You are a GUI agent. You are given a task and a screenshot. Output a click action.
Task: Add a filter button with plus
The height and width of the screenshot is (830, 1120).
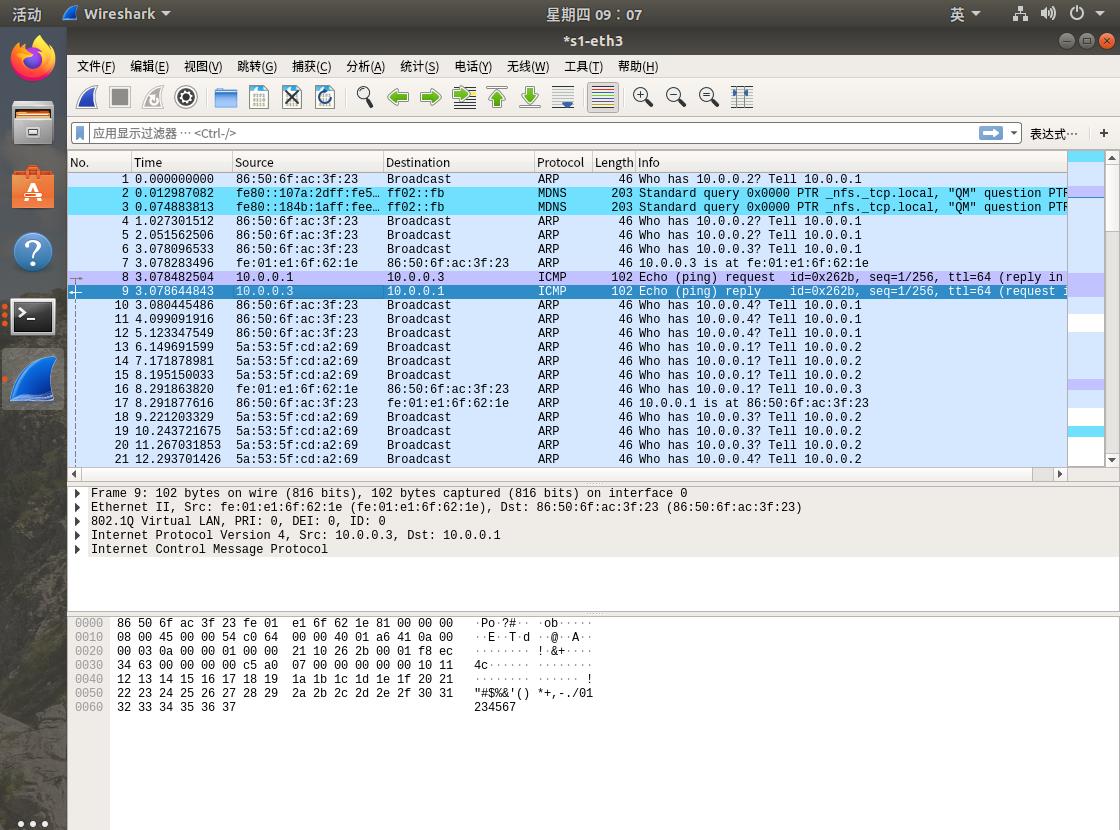[x=1104, y=133]
